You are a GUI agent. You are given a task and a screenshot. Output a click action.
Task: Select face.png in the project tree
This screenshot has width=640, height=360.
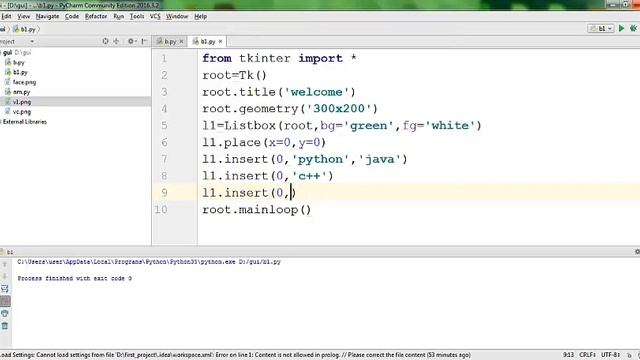[21, 82]
